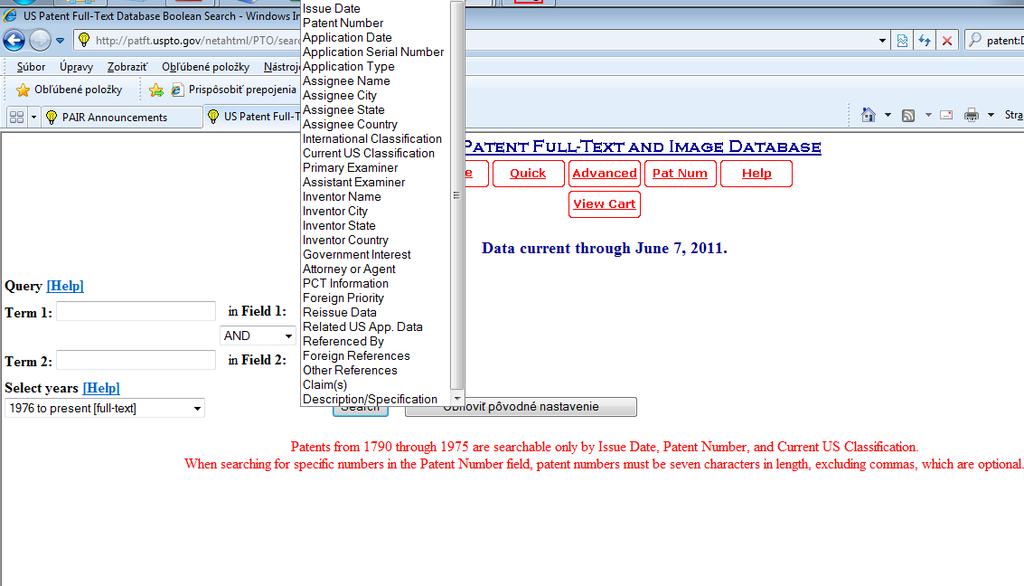Select Reissue Data option
The width and height of the screenshot is (1024, 586).
pyautogui.click(x=339, y=312)
